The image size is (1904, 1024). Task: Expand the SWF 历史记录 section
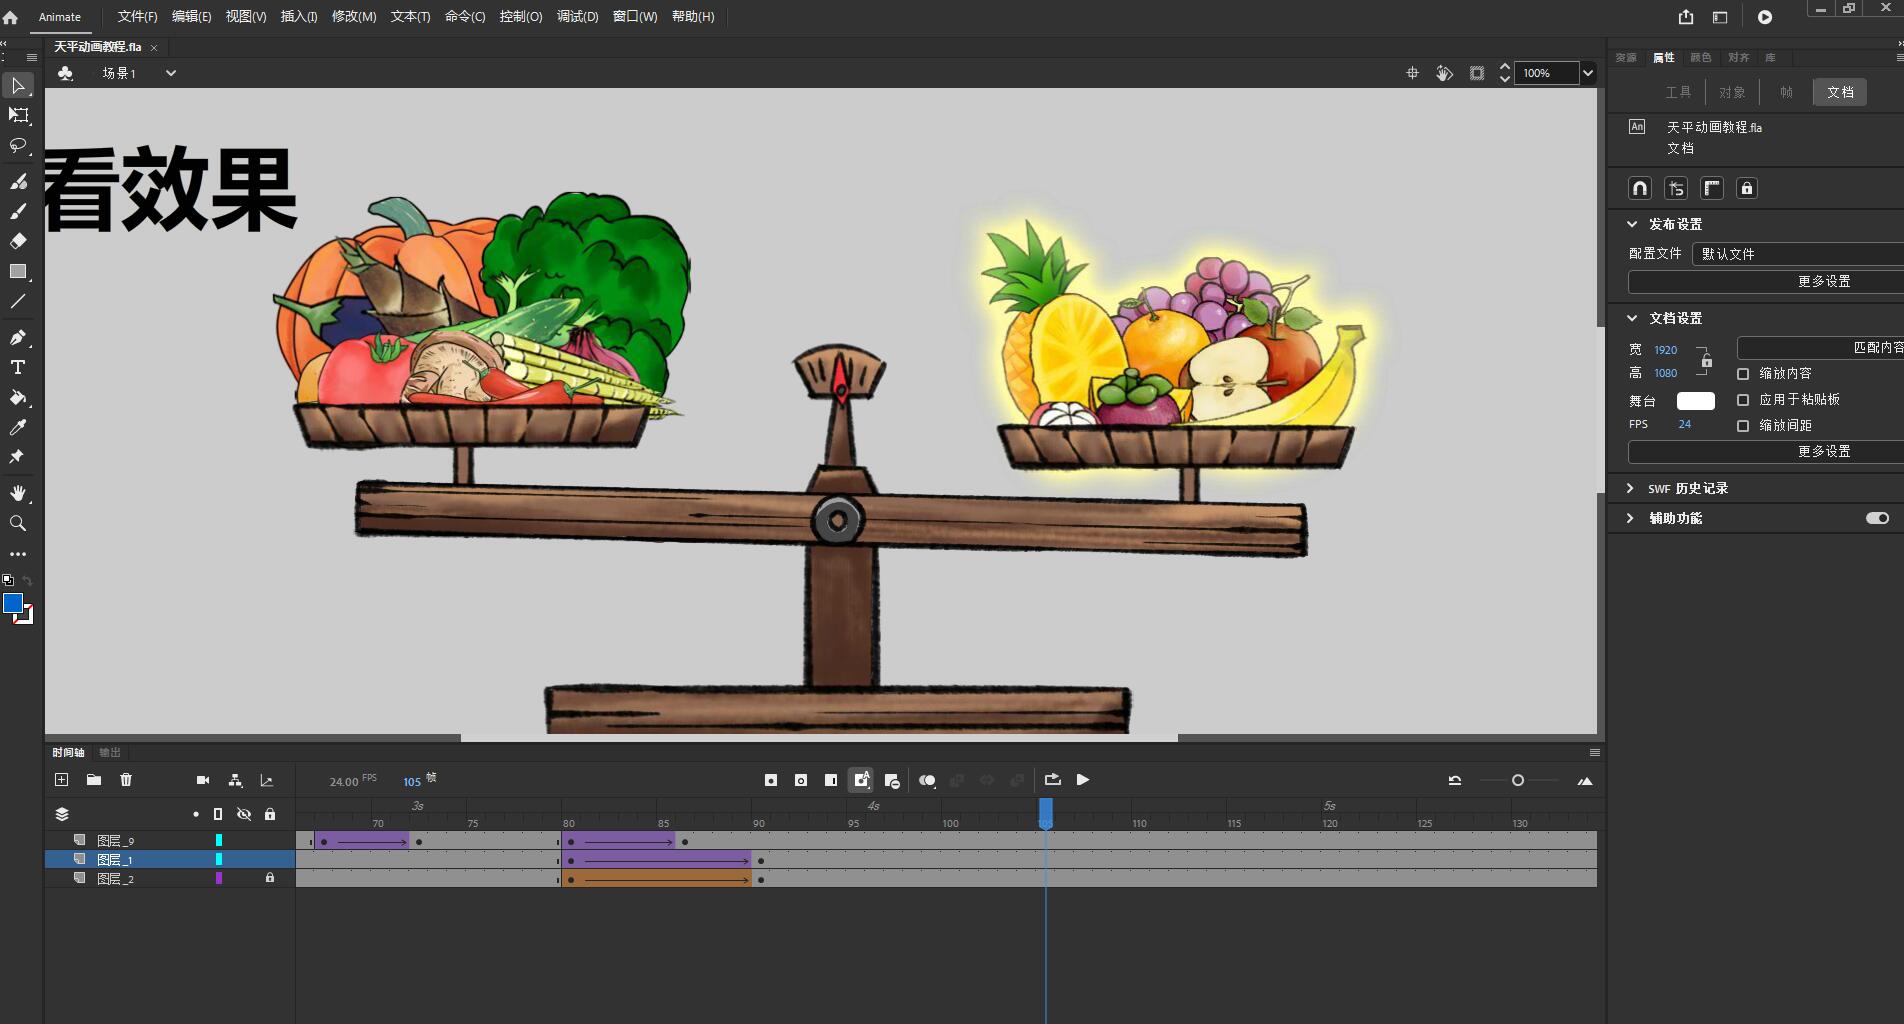point(1630,488)
